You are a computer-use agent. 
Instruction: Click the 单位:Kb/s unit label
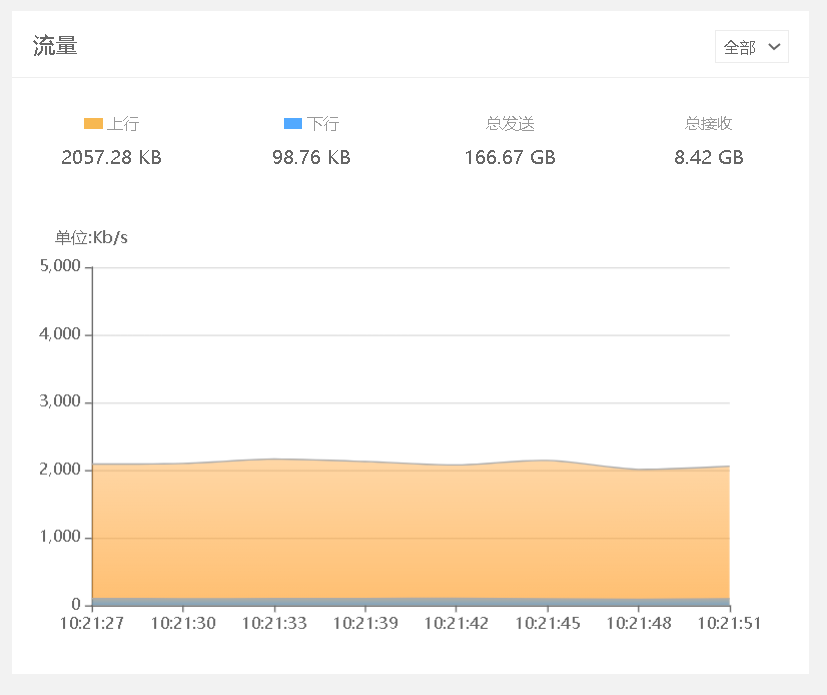[x=91, y=237]
